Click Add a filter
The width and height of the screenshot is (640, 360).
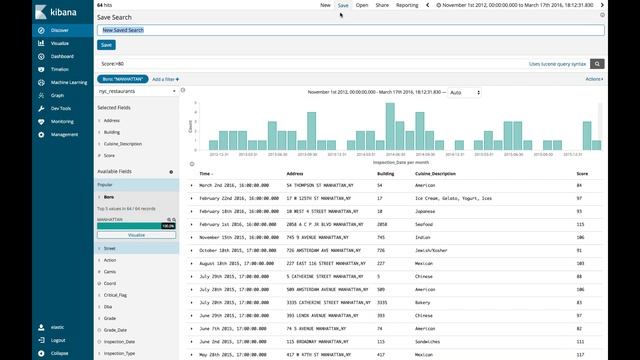165,79
